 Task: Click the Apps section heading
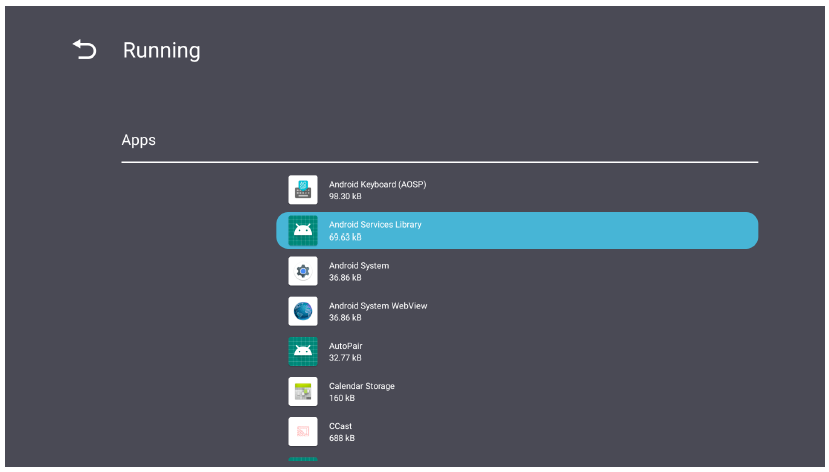pos(139,141)
